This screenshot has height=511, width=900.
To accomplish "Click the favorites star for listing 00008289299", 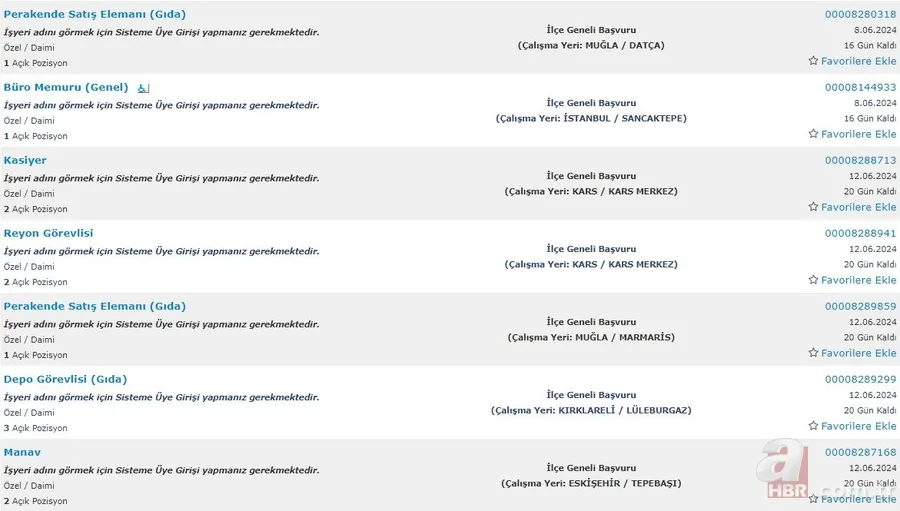I will tap(813, 426).
